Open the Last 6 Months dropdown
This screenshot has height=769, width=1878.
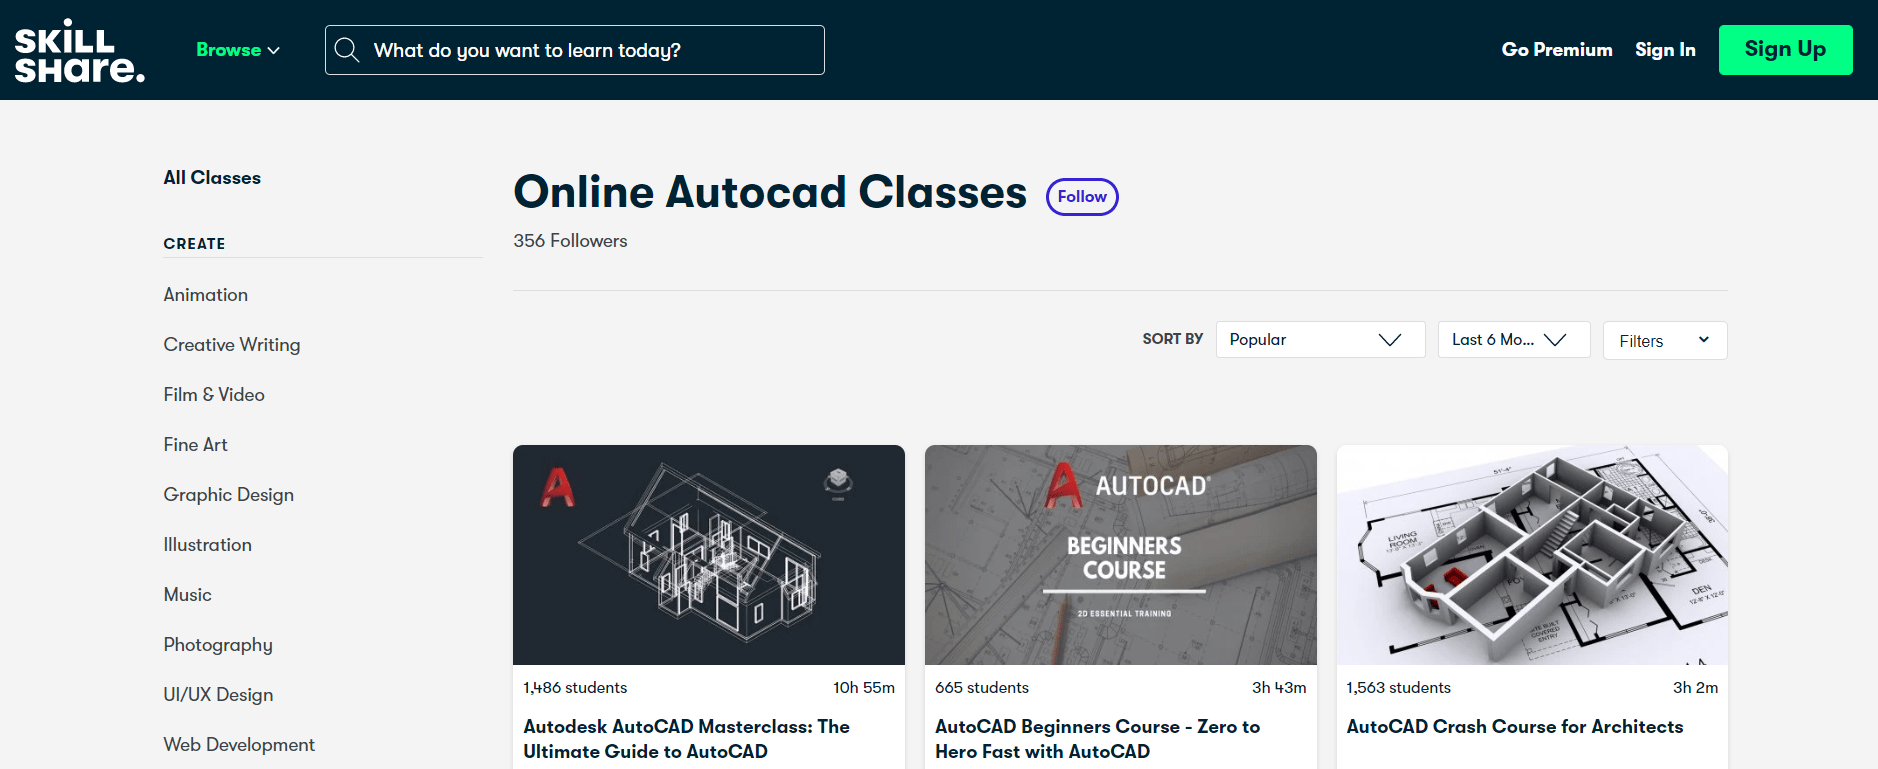tap(1514, 340)
